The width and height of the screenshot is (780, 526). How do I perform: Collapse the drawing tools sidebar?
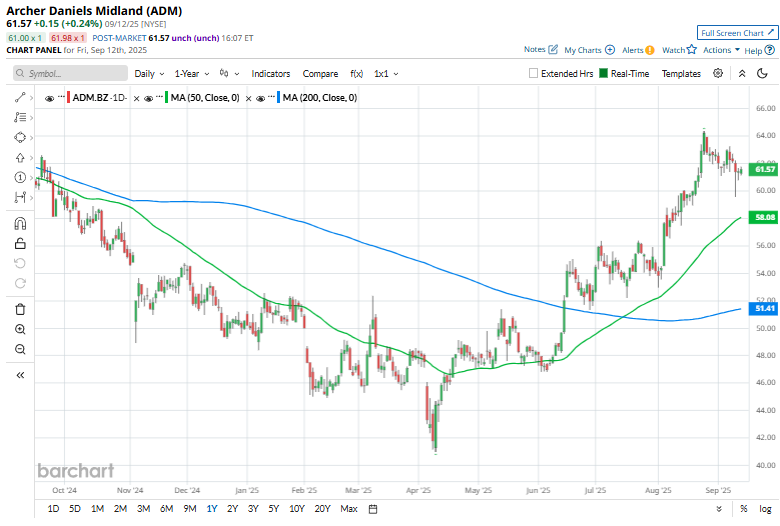point(20,375)
